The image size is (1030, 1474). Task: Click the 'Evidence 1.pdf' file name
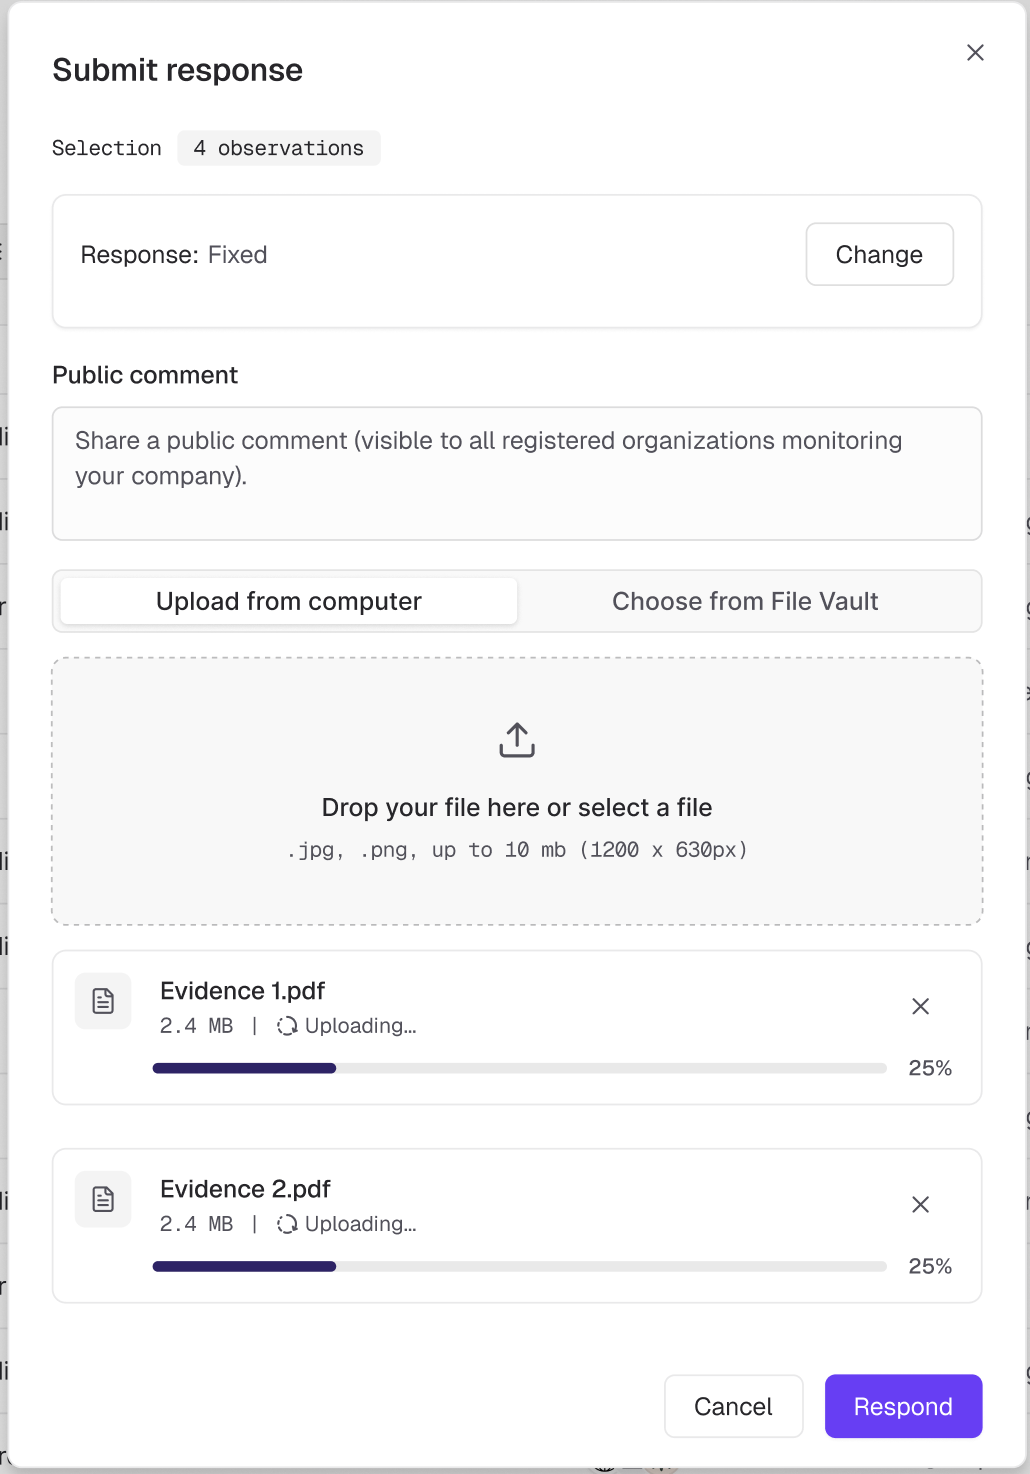click(x=242, y=991)
